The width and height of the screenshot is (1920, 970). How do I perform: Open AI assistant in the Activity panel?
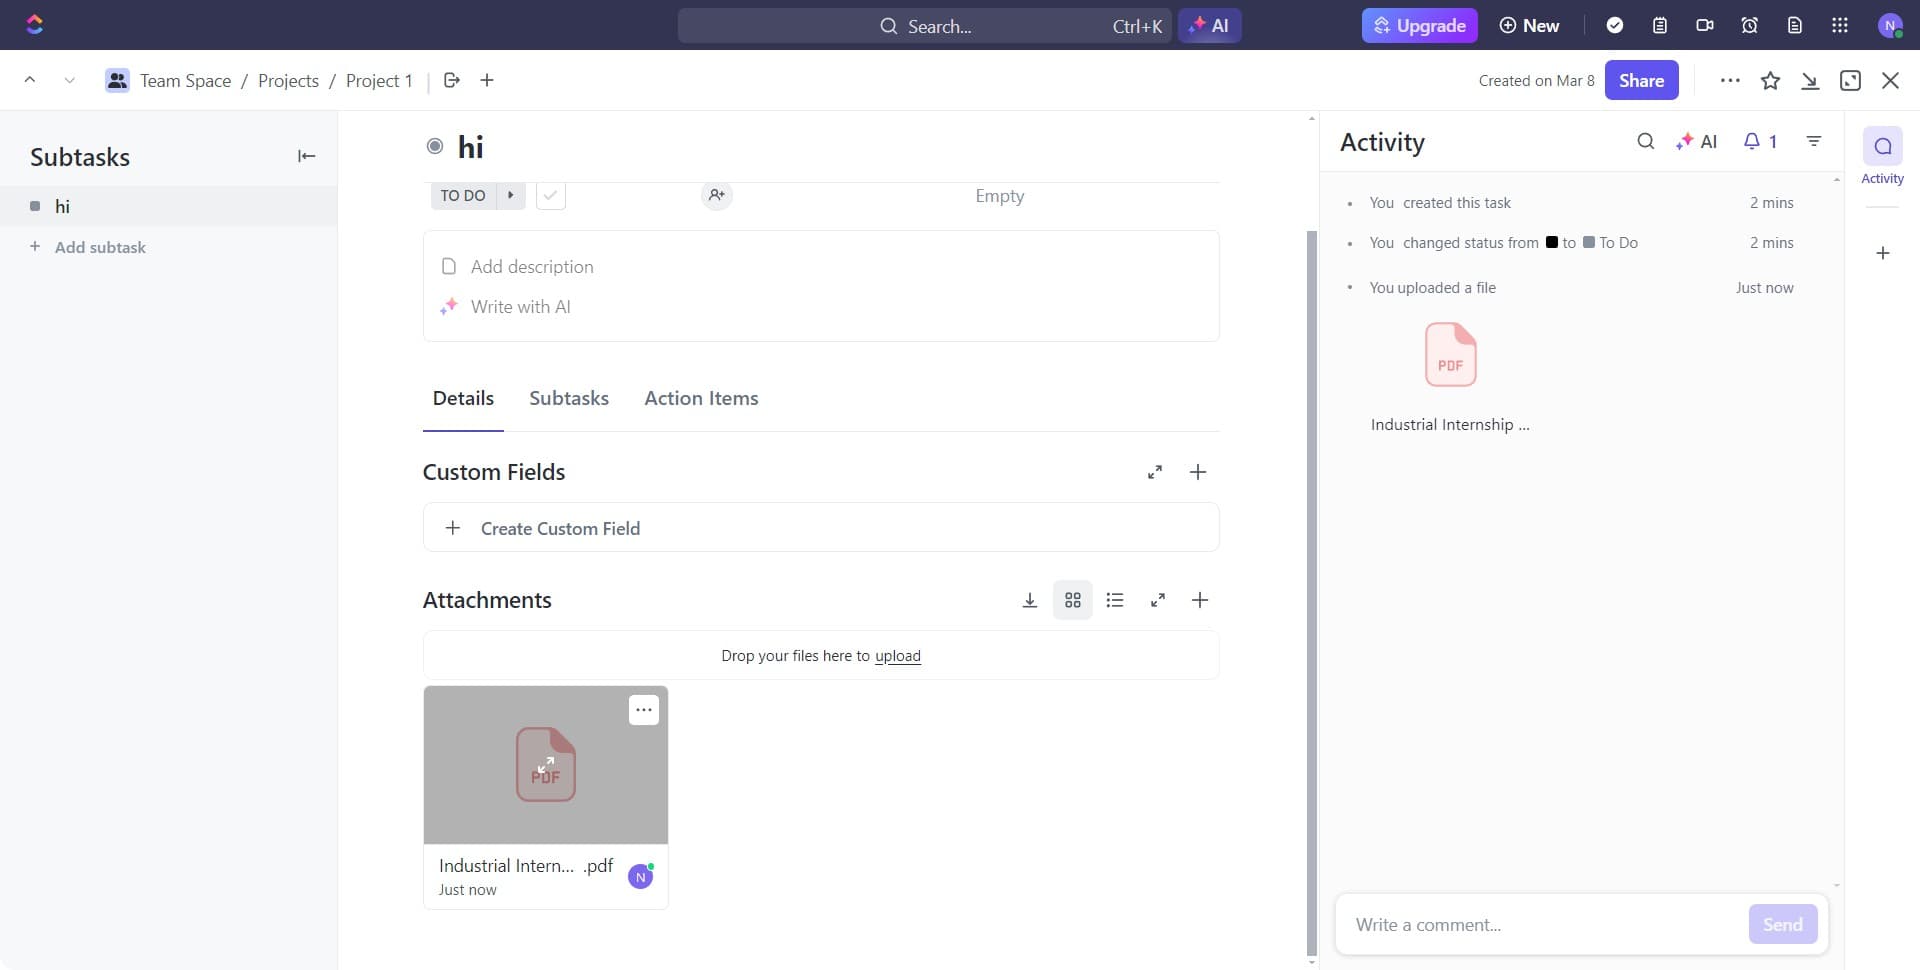click(1697, 141)
